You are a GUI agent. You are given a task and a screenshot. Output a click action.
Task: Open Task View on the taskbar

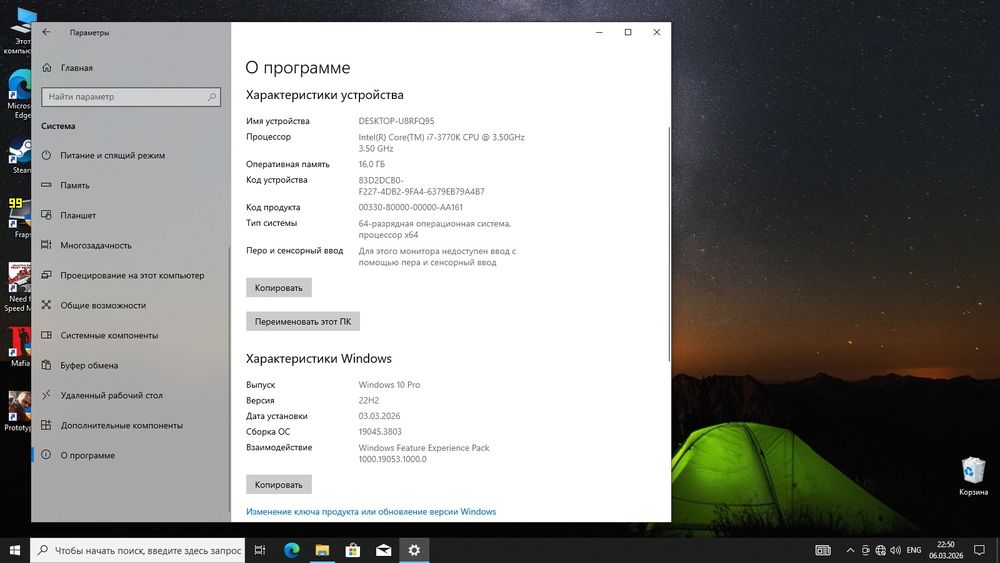(x=260, y=550)
